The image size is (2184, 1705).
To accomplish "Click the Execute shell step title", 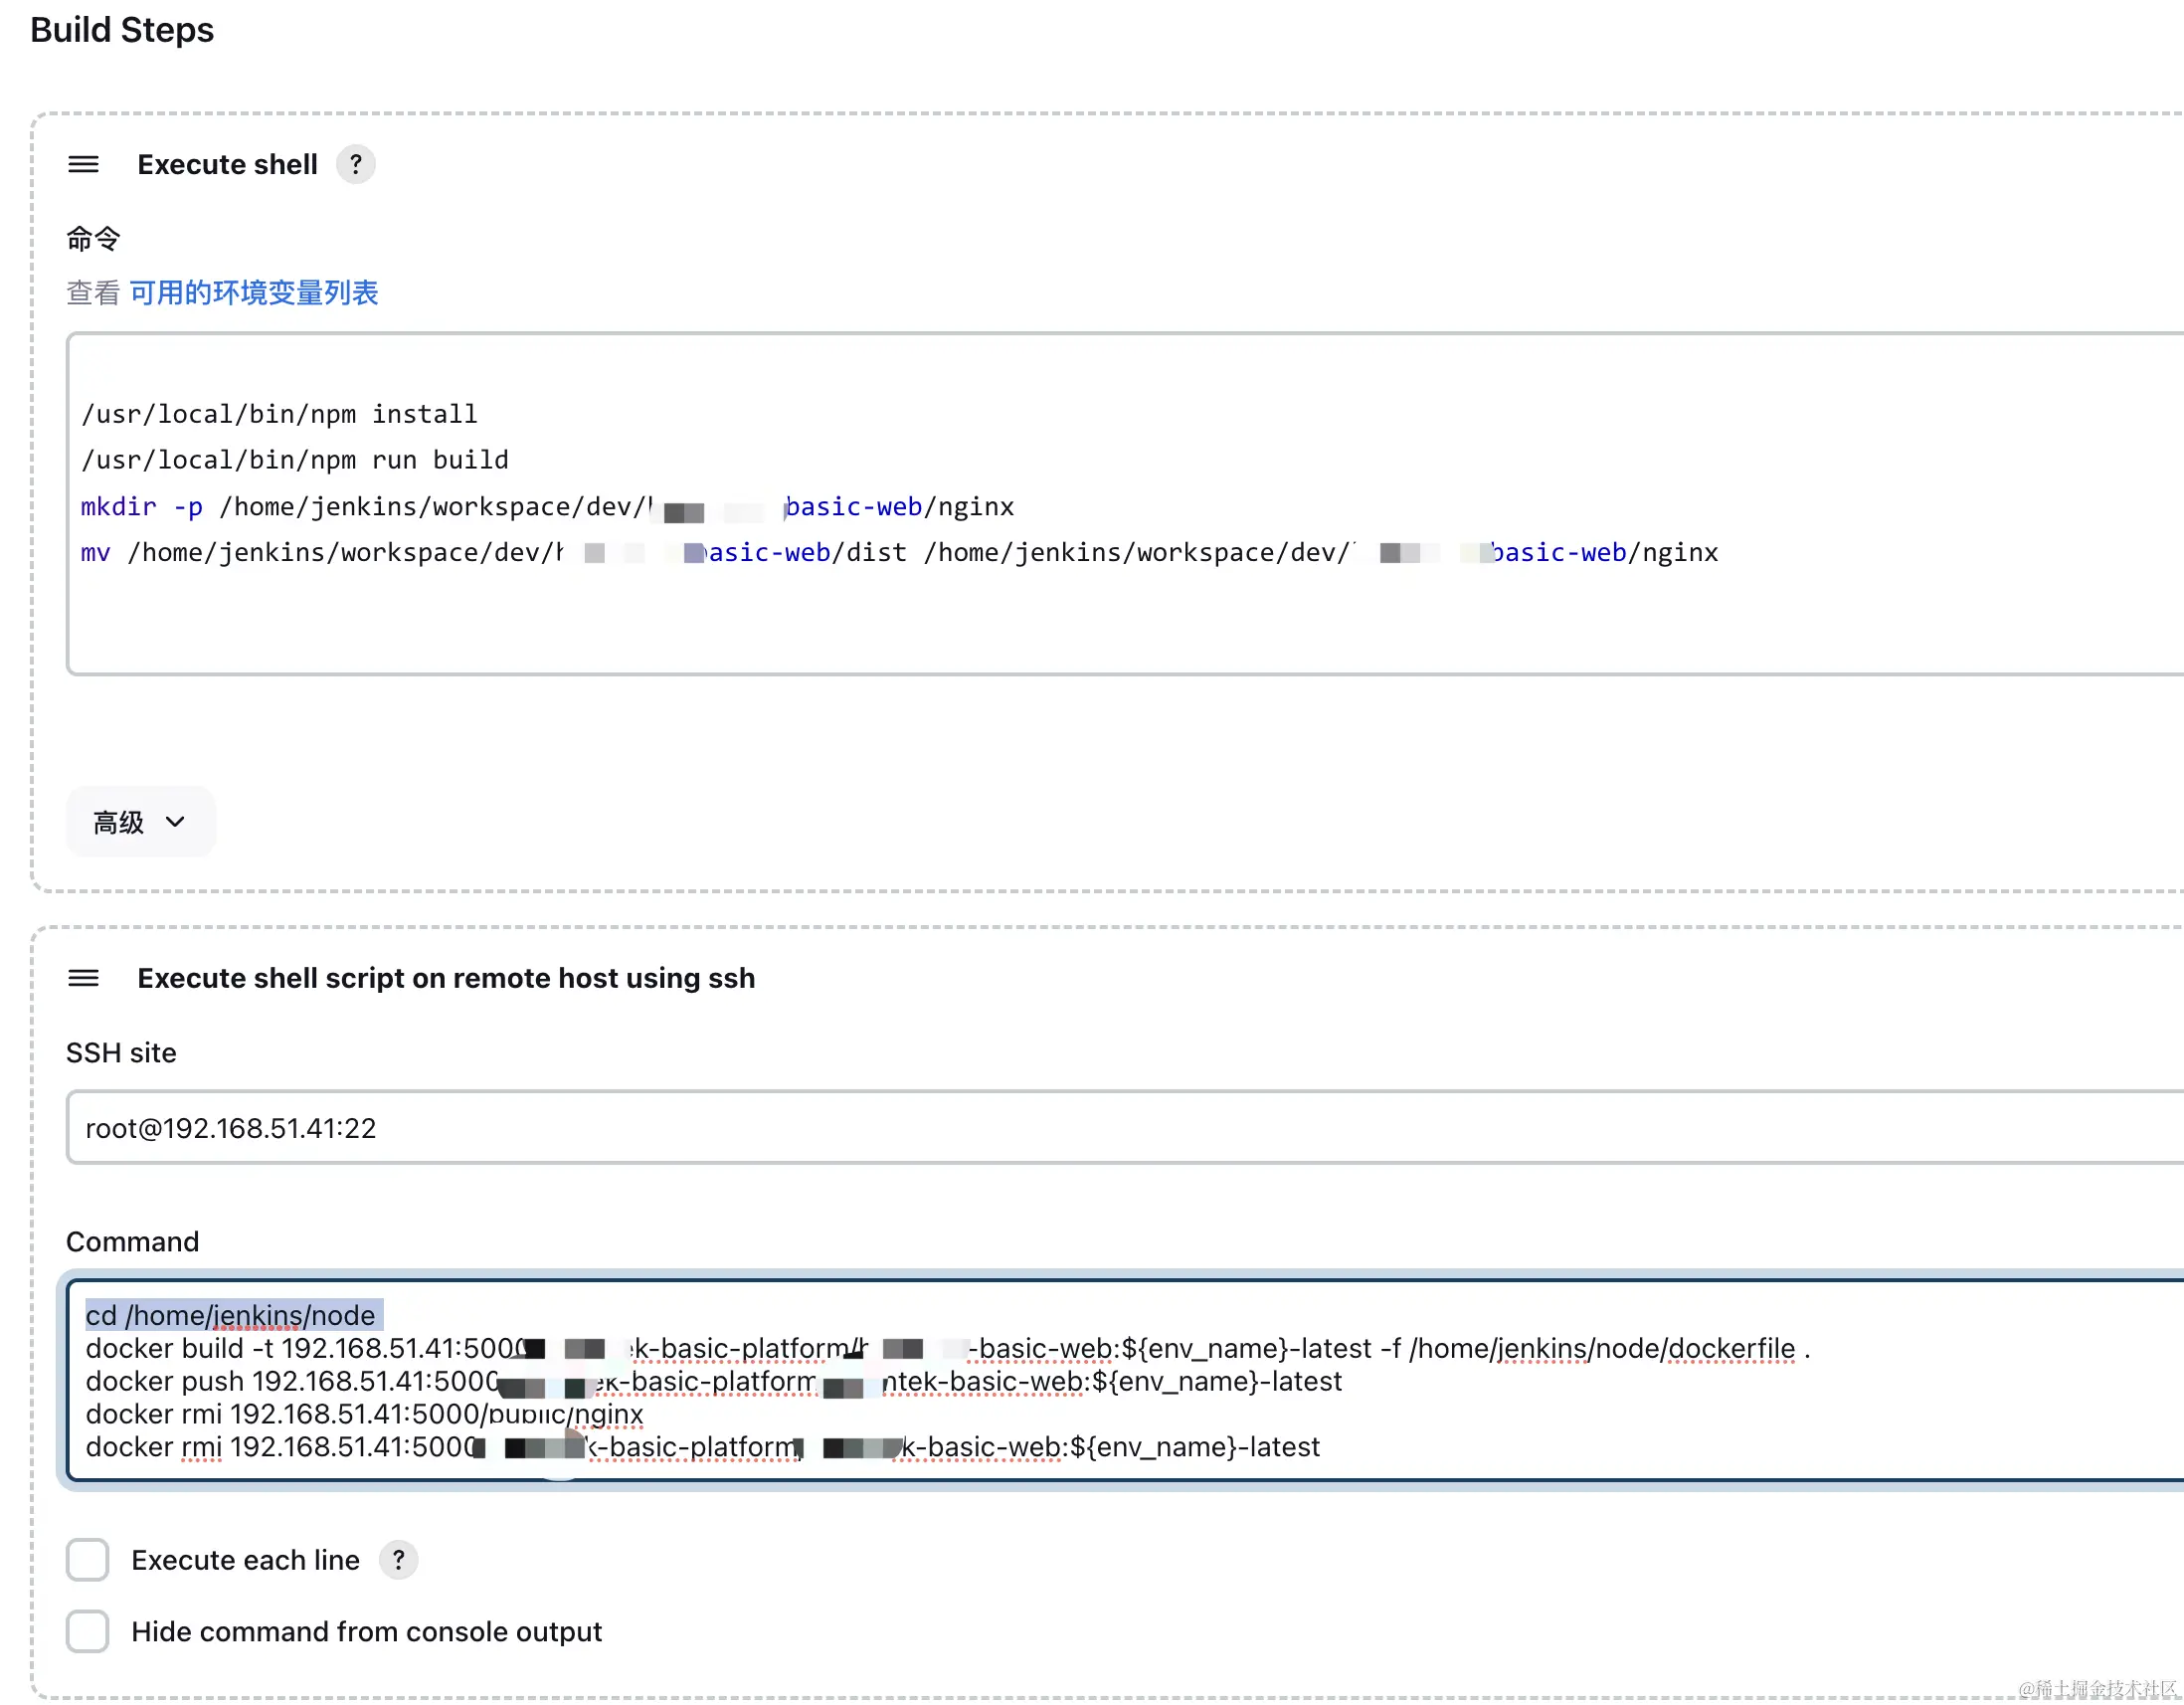I will click(227, 164).
